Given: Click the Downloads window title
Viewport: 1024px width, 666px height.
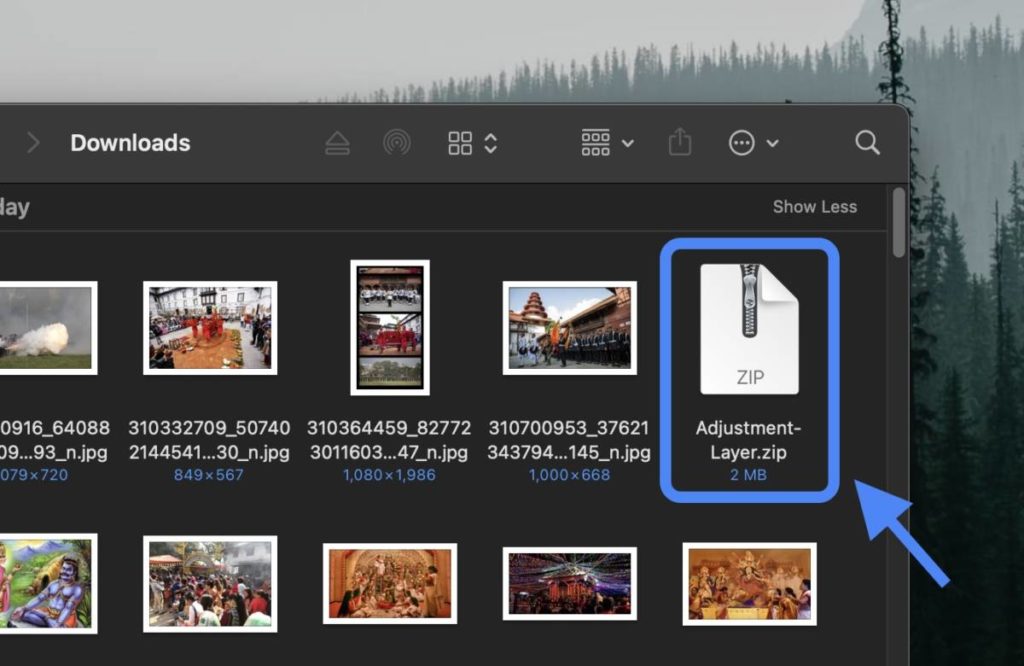Looking at the screenshot, I should [131, 143].
